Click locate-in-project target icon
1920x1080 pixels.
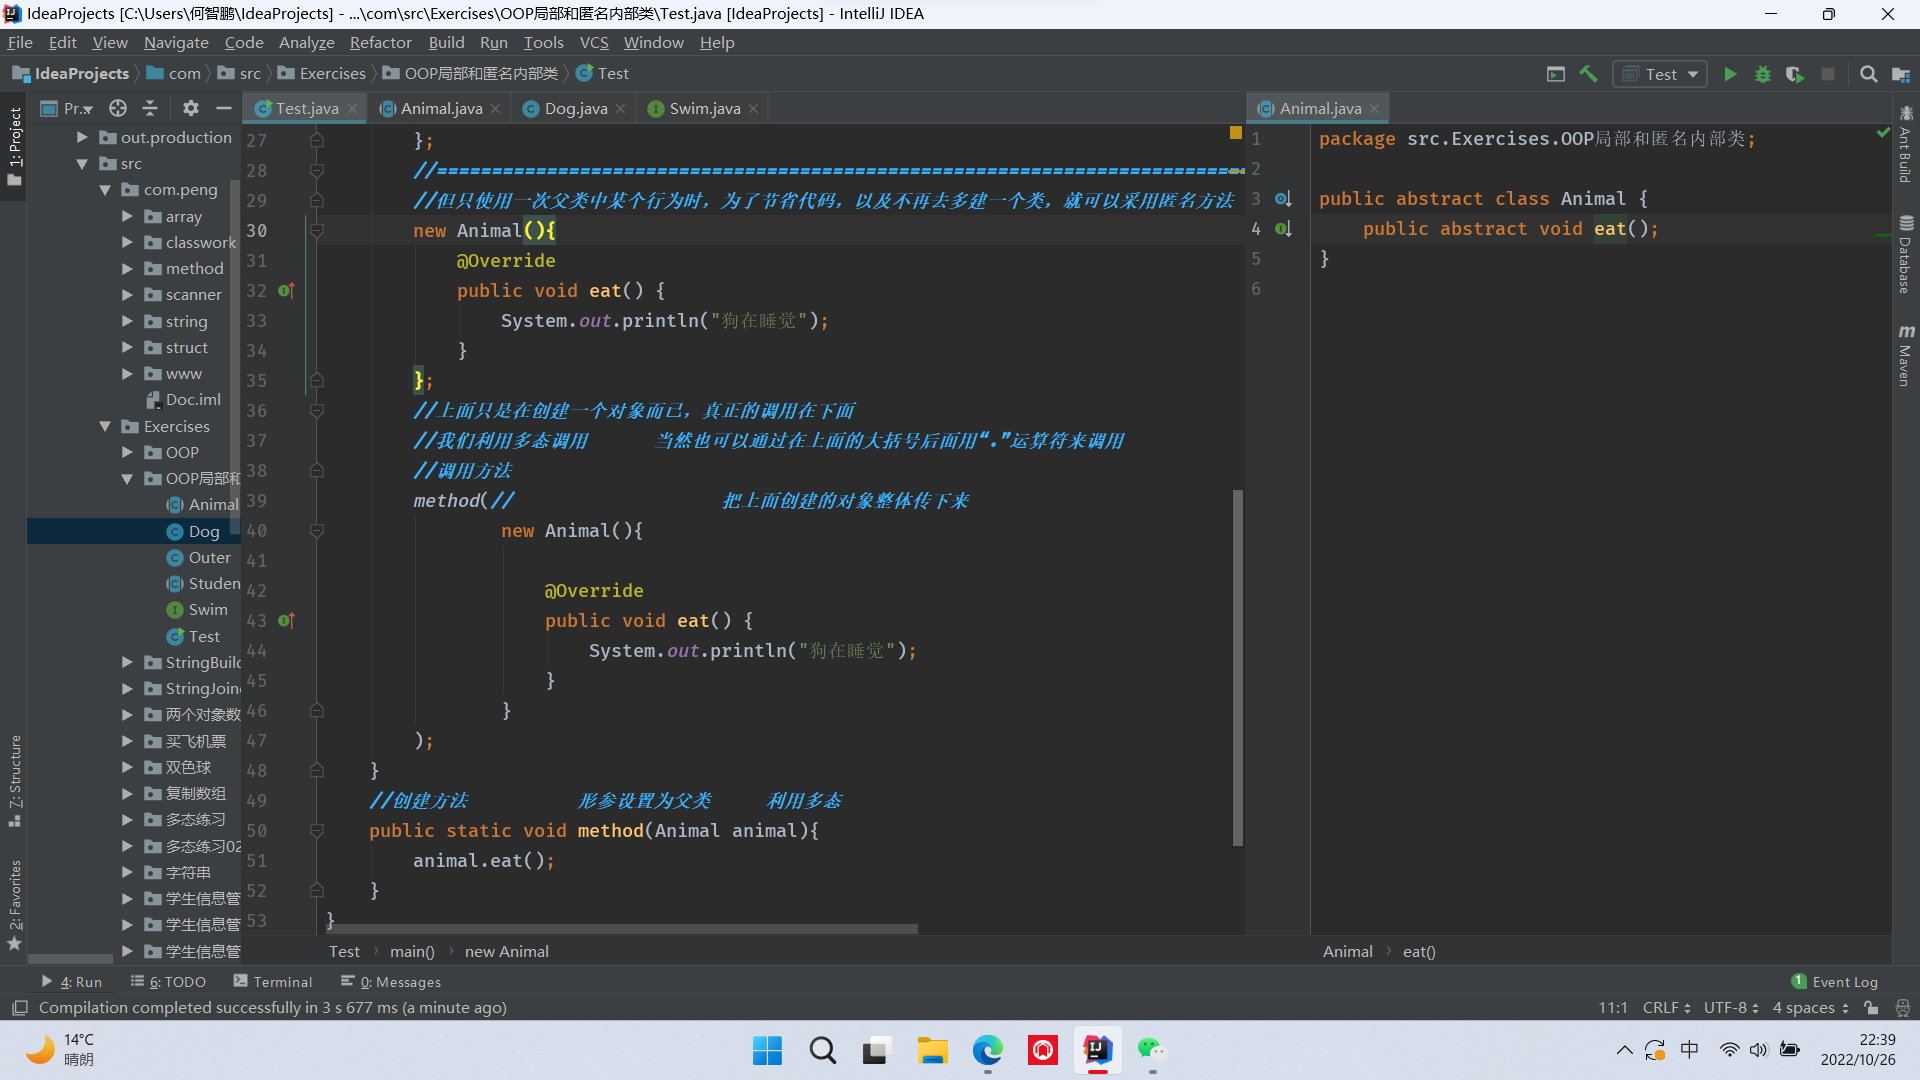(118, 108)
